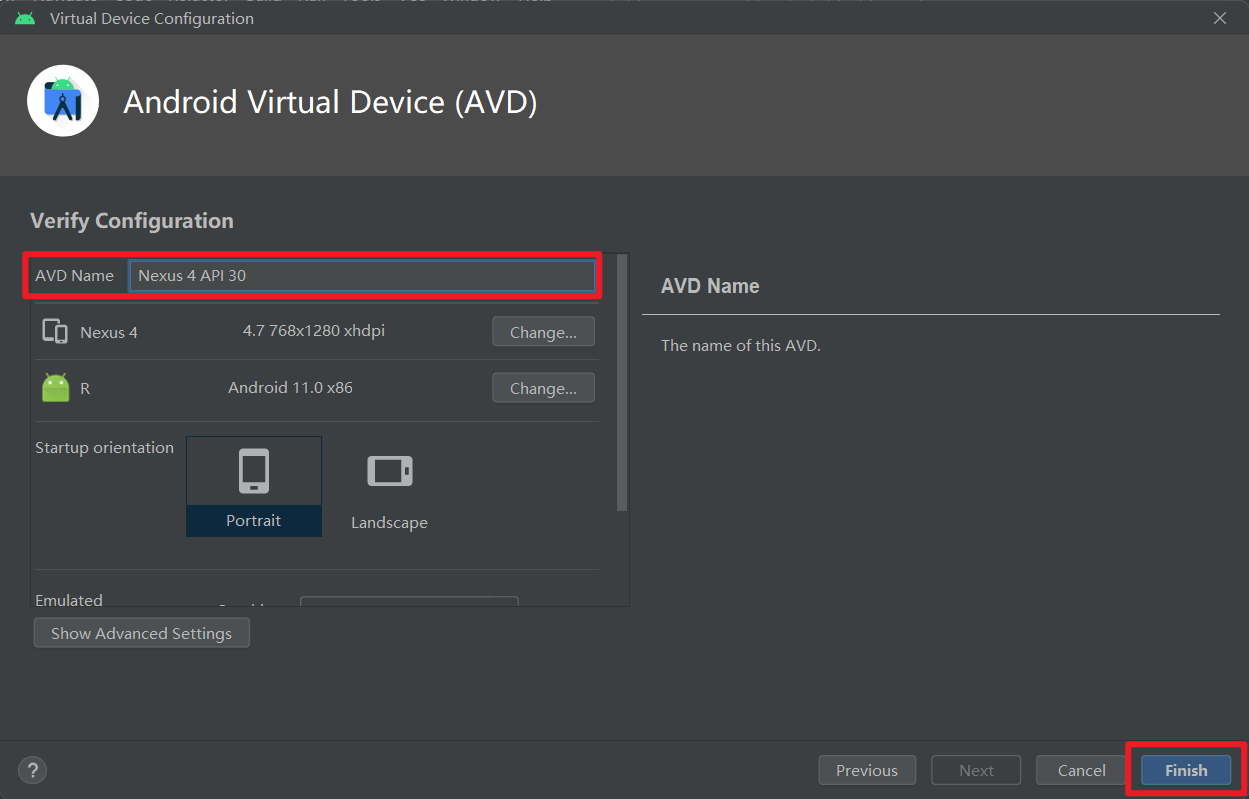Open the partially visible emulated performance dropdown
Screen dimensions: 1249x799
click(409, 601)
